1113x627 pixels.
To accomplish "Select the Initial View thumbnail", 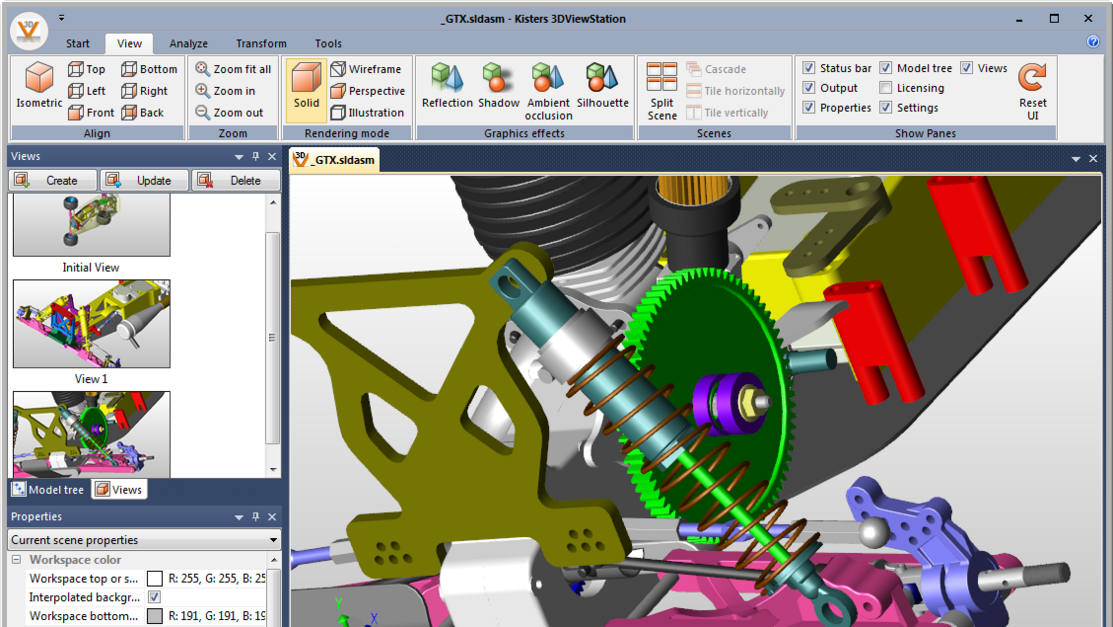I will (x=92, y=225).
